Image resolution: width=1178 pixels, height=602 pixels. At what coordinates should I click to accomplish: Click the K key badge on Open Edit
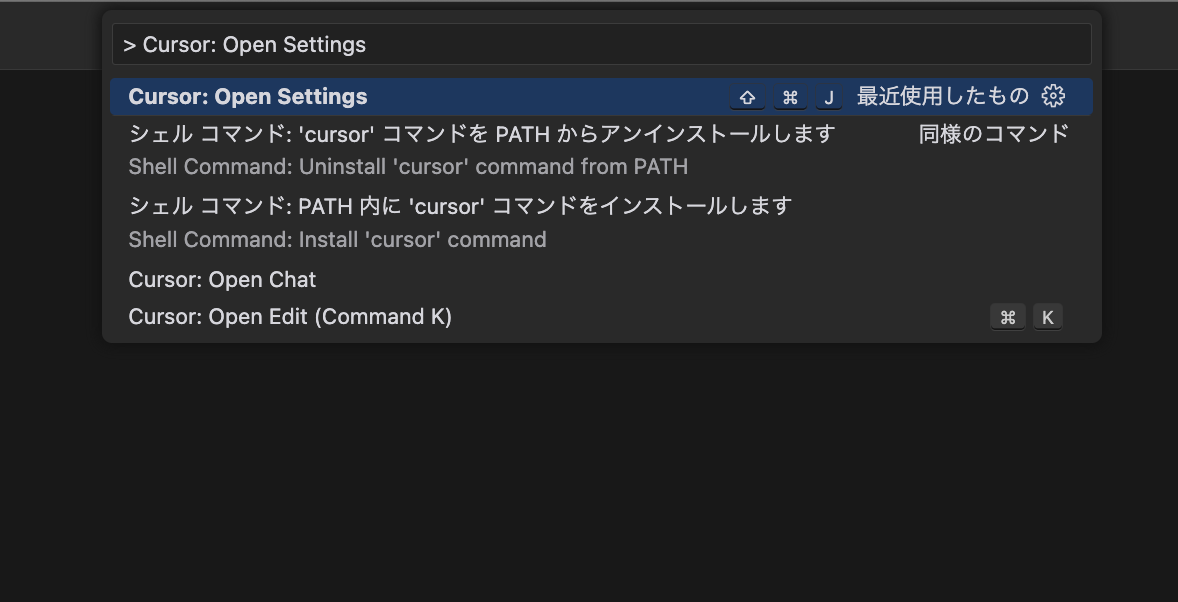click(x=1047, y=318)
